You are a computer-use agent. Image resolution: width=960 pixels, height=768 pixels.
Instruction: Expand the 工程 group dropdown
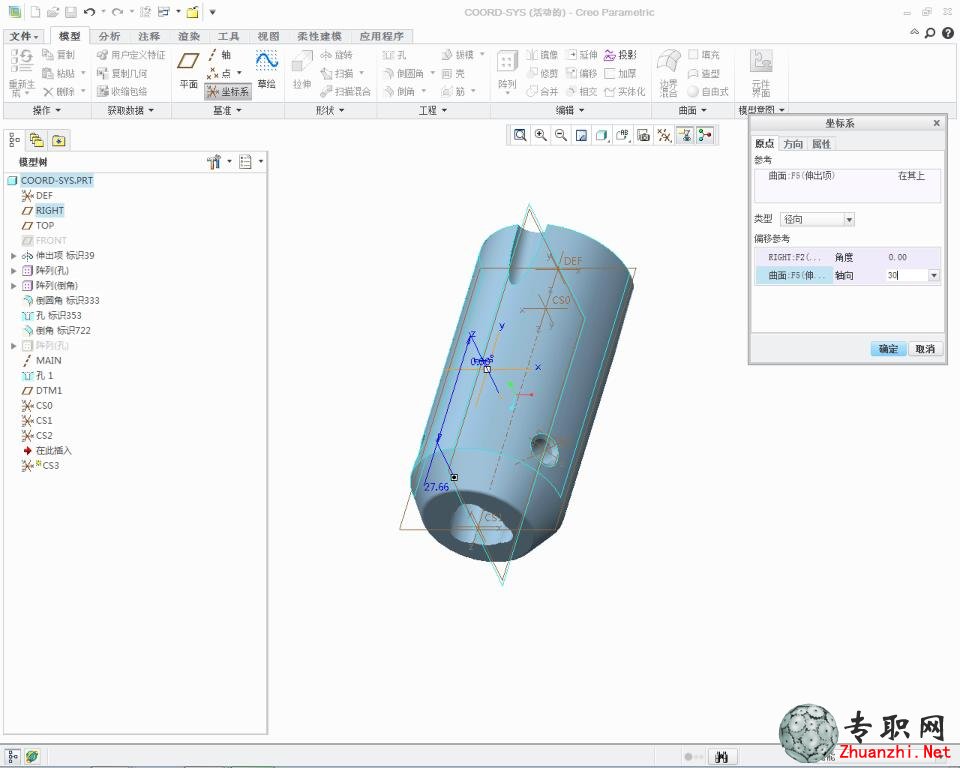click(433, 110)
